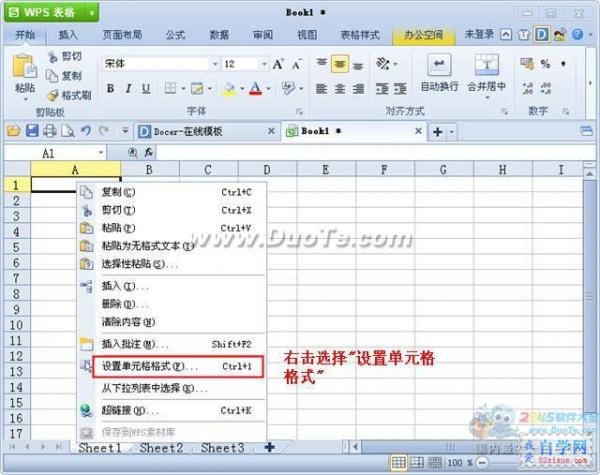Toggle middle vertical alignment
This screenshot has width=600, height=475.
tap(339, 64)
